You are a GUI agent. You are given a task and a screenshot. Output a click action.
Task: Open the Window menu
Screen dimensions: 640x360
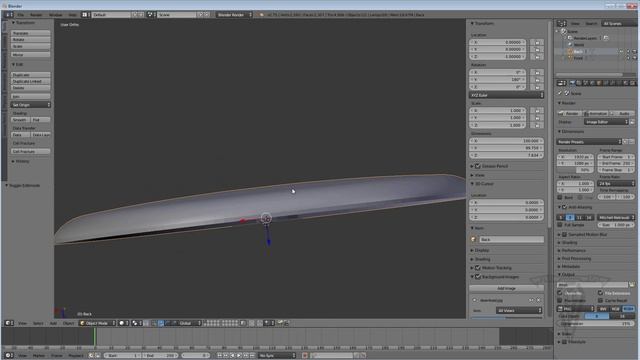pyautogui.click(x=56, y=15)
